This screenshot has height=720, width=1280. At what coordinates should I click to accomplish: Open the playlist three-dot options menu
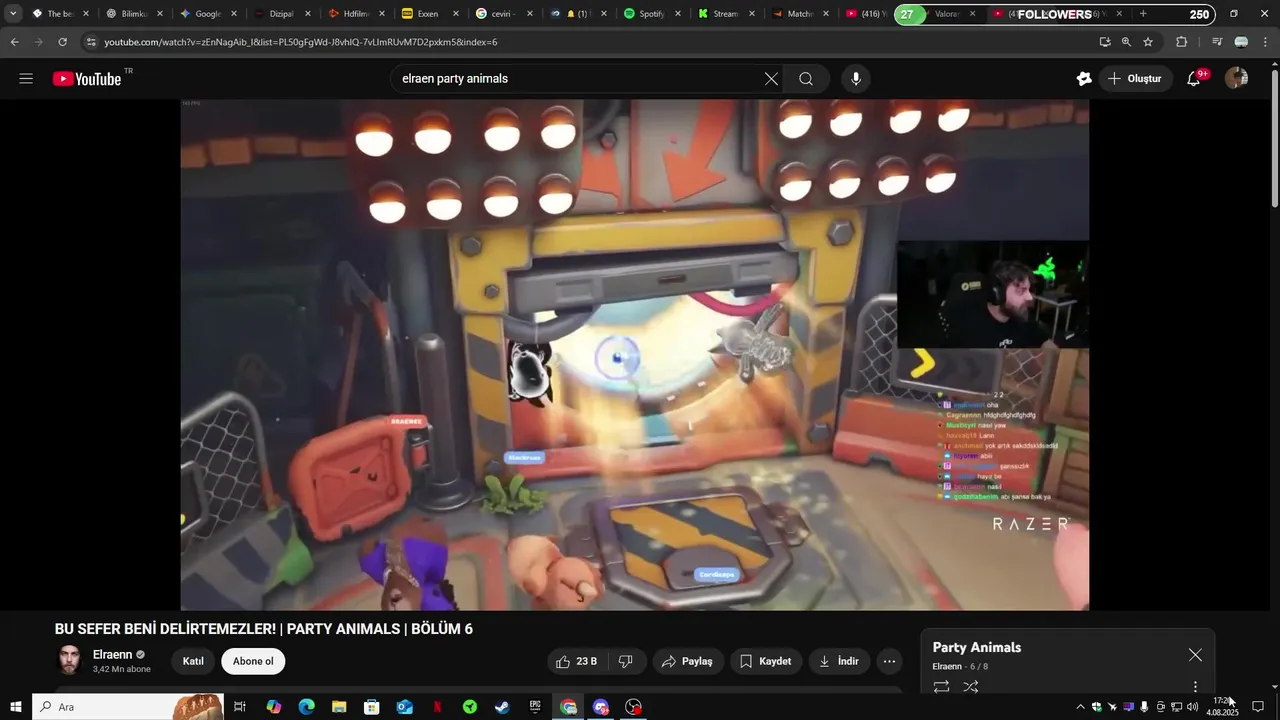(x=1195, y=687)
